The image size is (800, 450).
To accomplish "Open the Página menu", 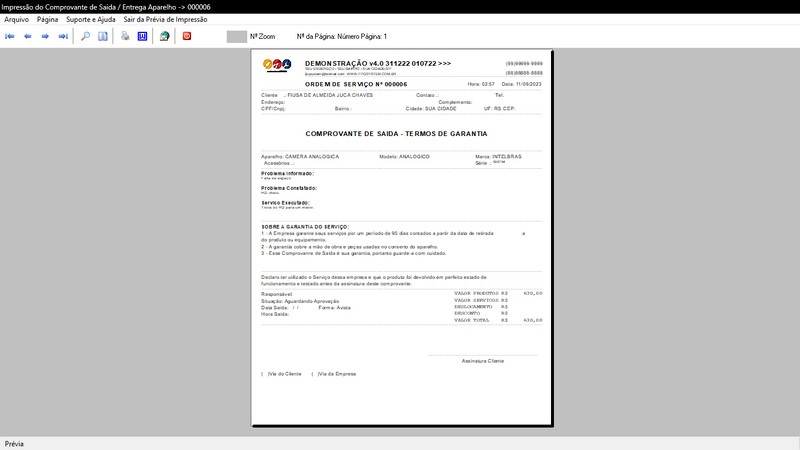I will point(47,19).
